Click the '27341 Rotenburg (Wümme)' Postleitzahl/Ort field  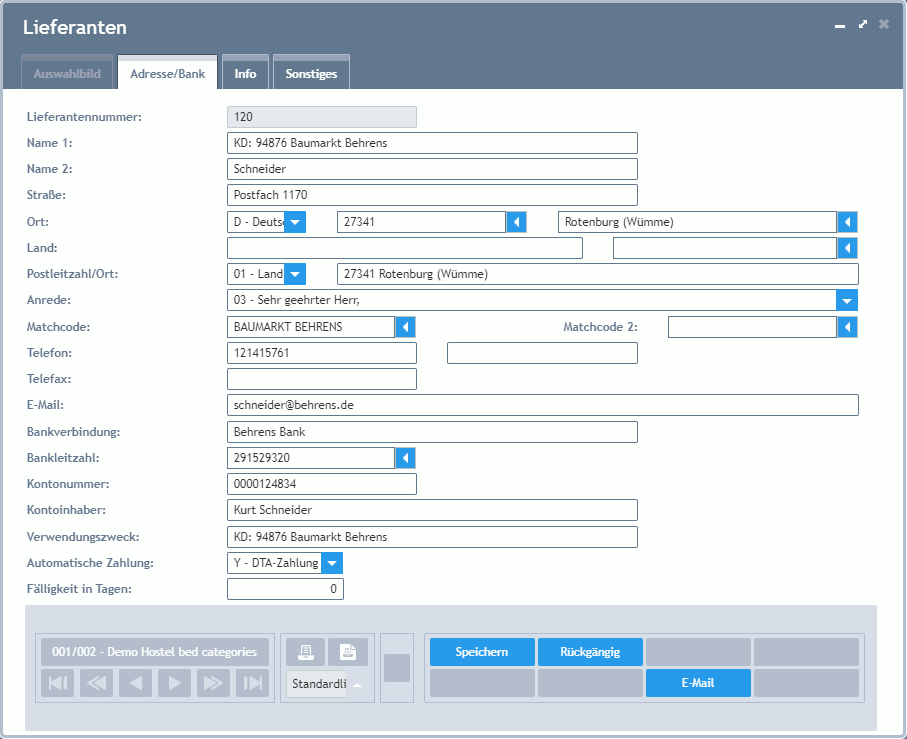tap(598, 274)
